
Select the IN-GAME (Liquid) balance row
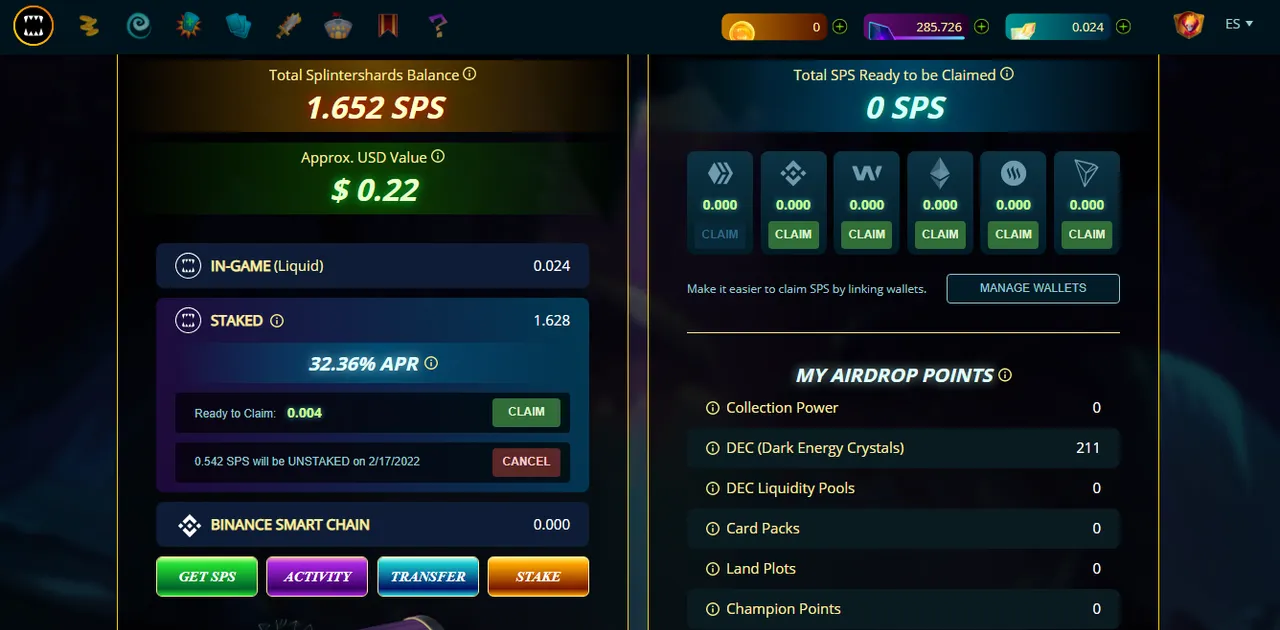click(x=373, y=266)
